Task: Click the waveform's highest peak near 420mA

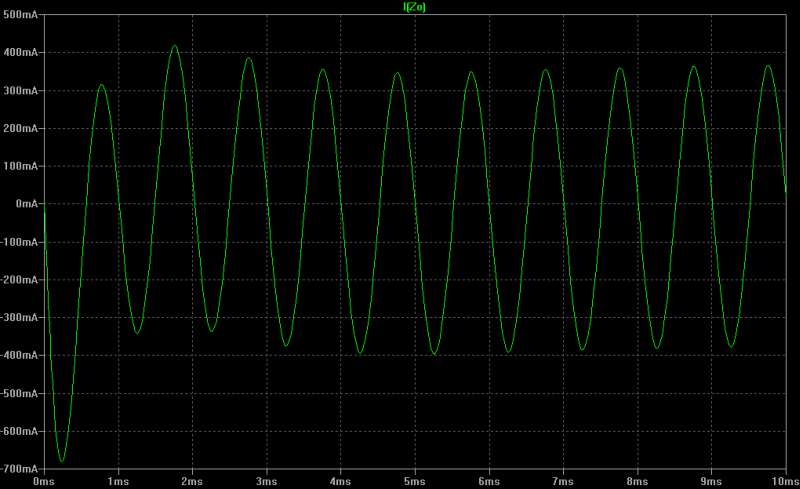Action: 174,46
